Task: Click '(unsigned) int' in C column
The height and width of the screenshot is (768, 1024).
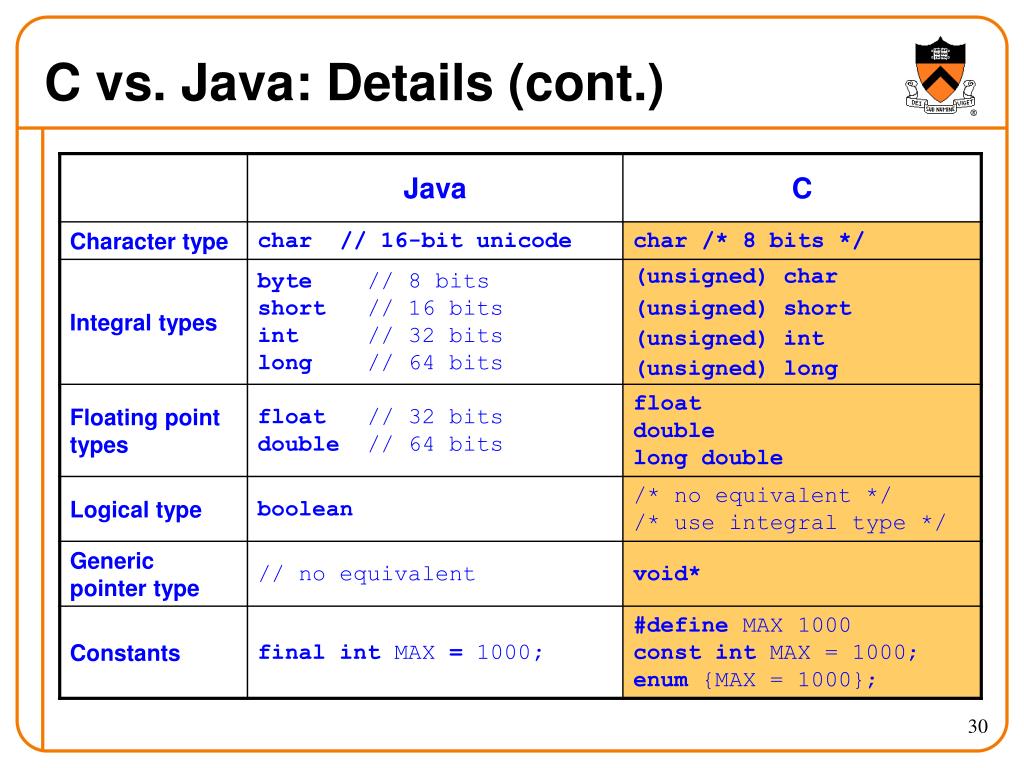Action: pyautogui.click(x=730, y=338)
